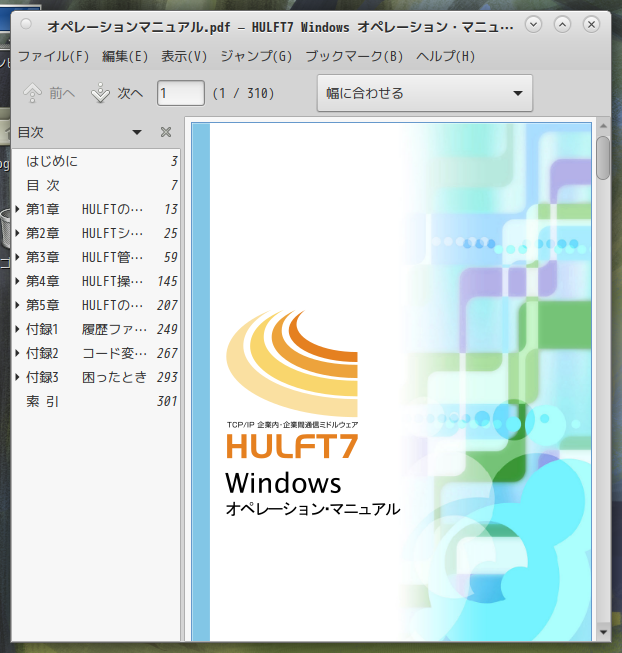Select 付録1 履歴ファ… row
Screen dimensions: 622x653
[x=96, y=329]
